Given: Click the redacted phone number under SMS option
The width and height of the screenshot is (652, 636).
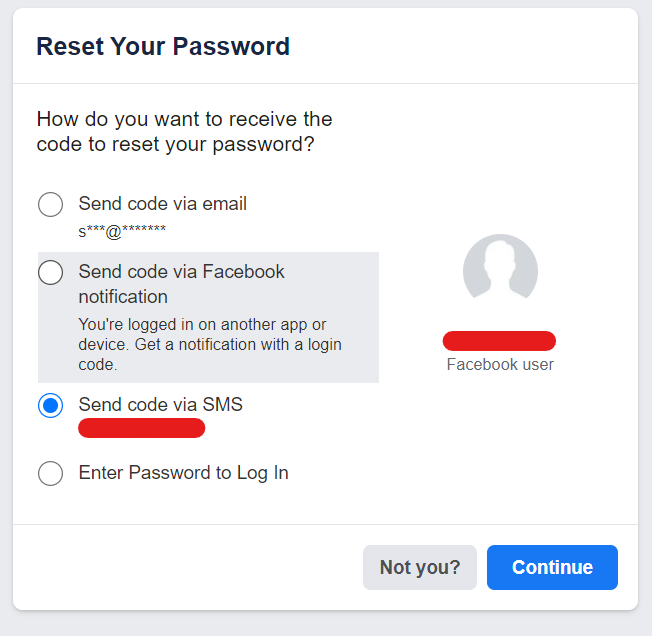Looking at the screenshot, I should (141, 428).
